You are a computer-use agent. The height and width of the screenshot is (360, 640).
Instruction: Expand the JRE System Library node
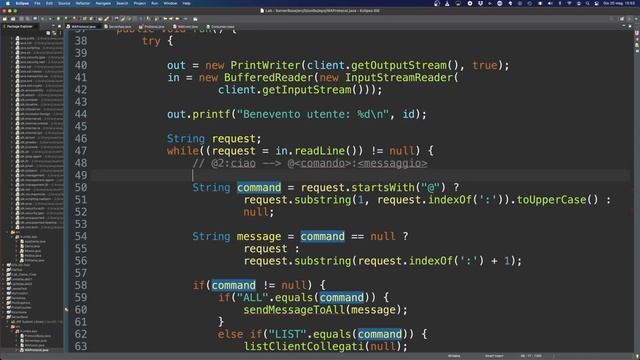click(x=8, y=322)
